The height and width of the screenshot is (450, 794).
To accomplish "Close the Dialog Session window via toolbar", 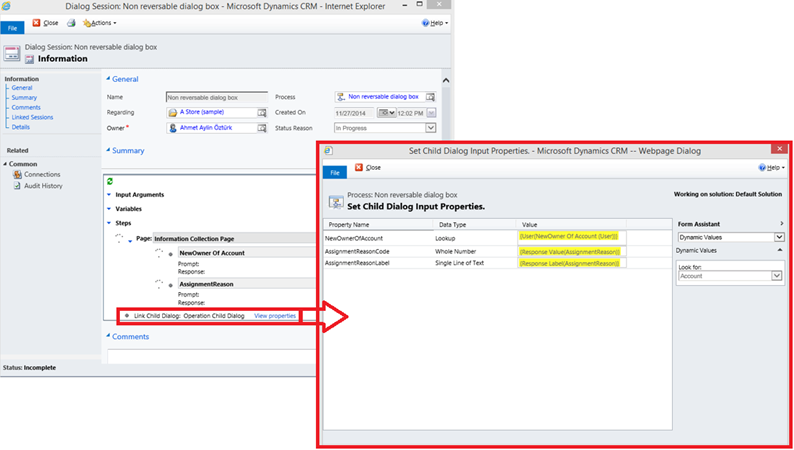I will pos(46,23).
